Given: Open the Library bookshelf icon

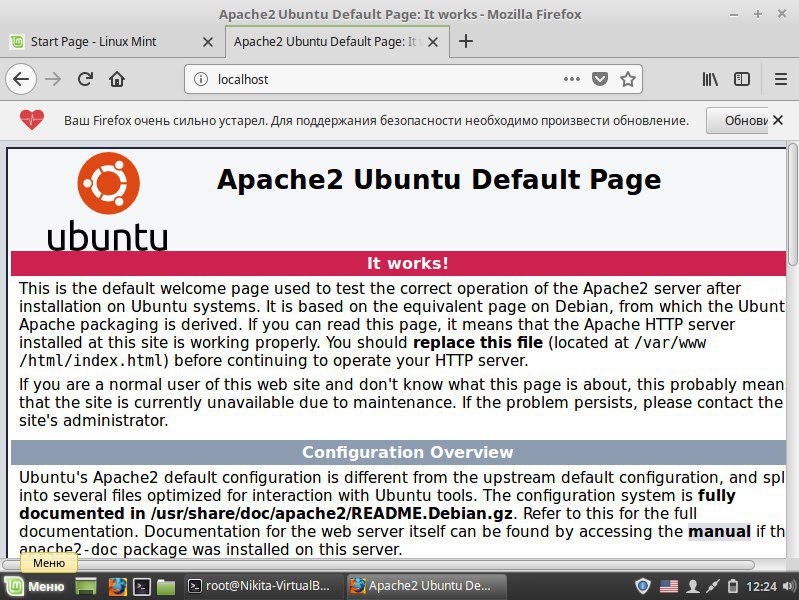Looking at the screenshot, I should tap(710, 79).
